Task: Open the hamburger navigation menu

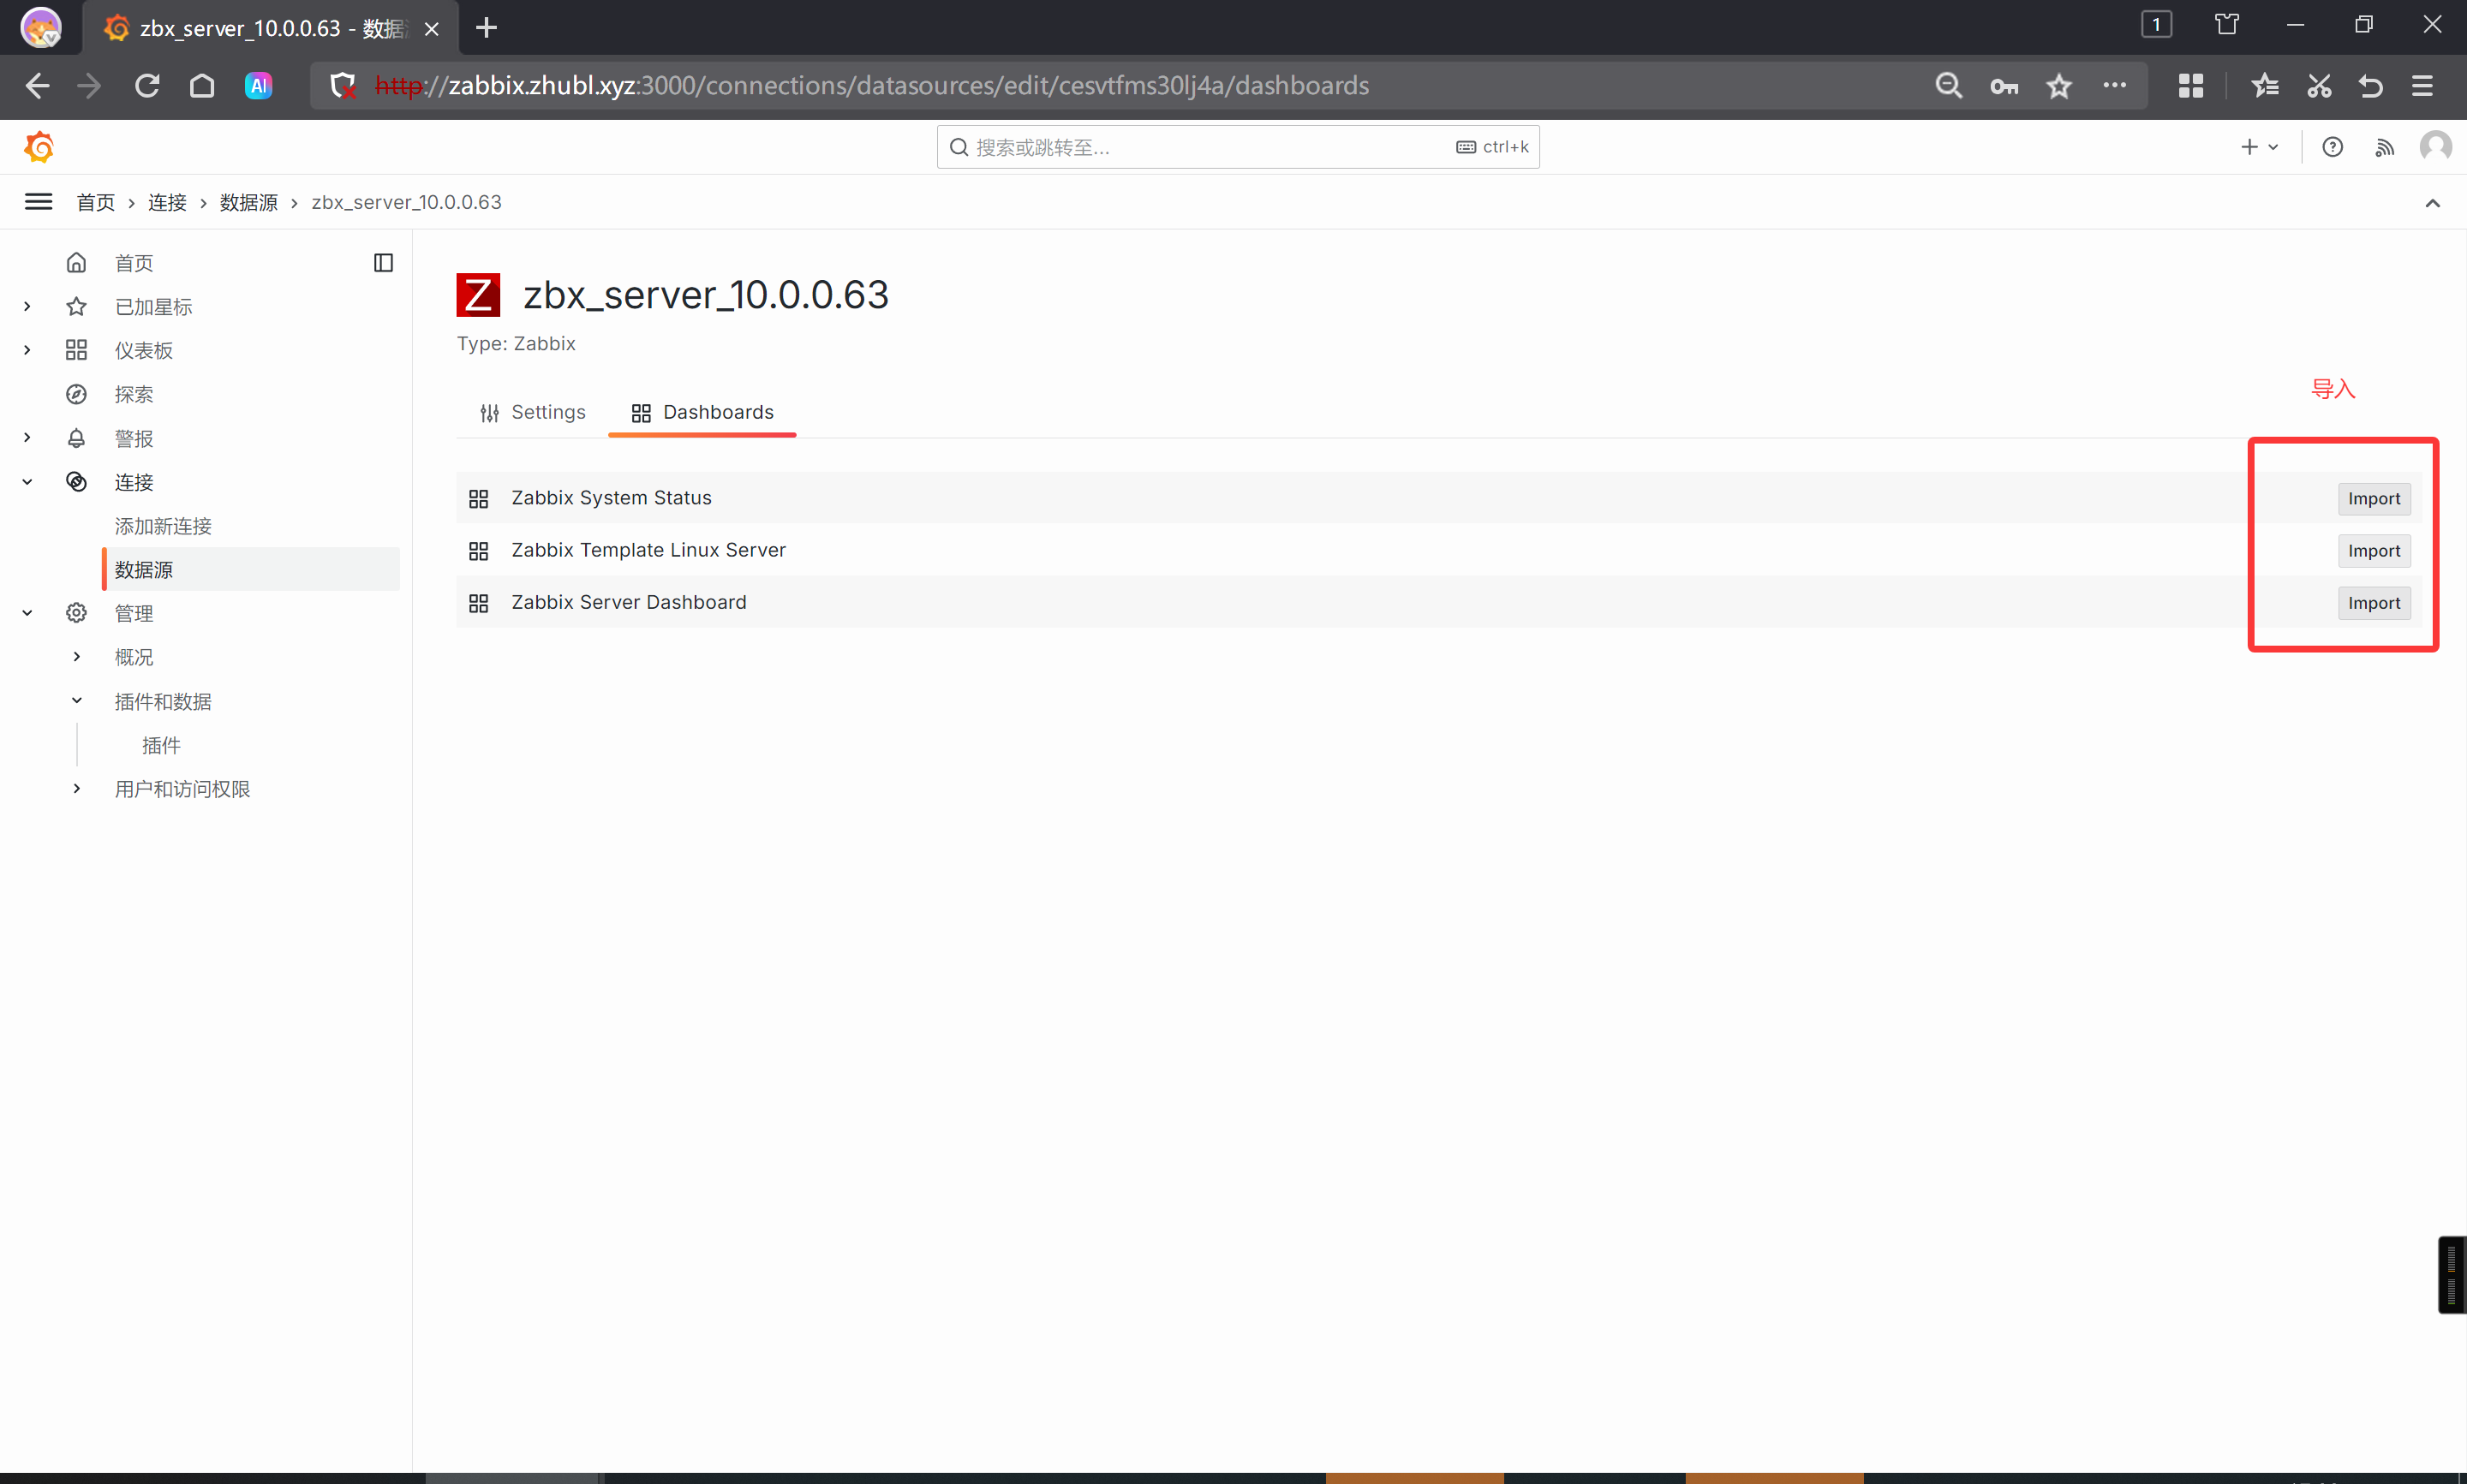Action: (38, 202)
